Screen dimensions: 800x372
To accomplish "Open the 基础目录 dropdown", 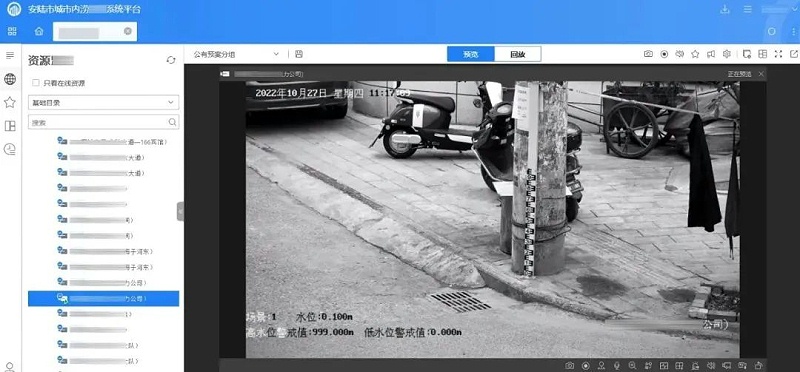I will tap(104, 103).
